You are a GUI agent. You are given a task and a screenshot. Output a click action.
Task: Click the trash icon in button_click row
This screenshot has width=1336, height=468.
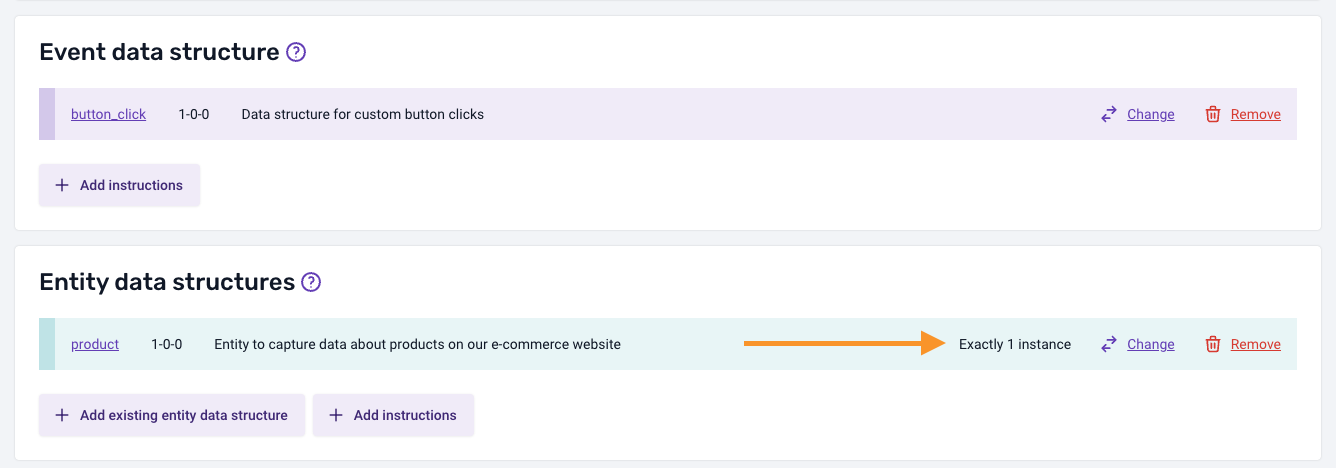click(x=1213, y=115)
